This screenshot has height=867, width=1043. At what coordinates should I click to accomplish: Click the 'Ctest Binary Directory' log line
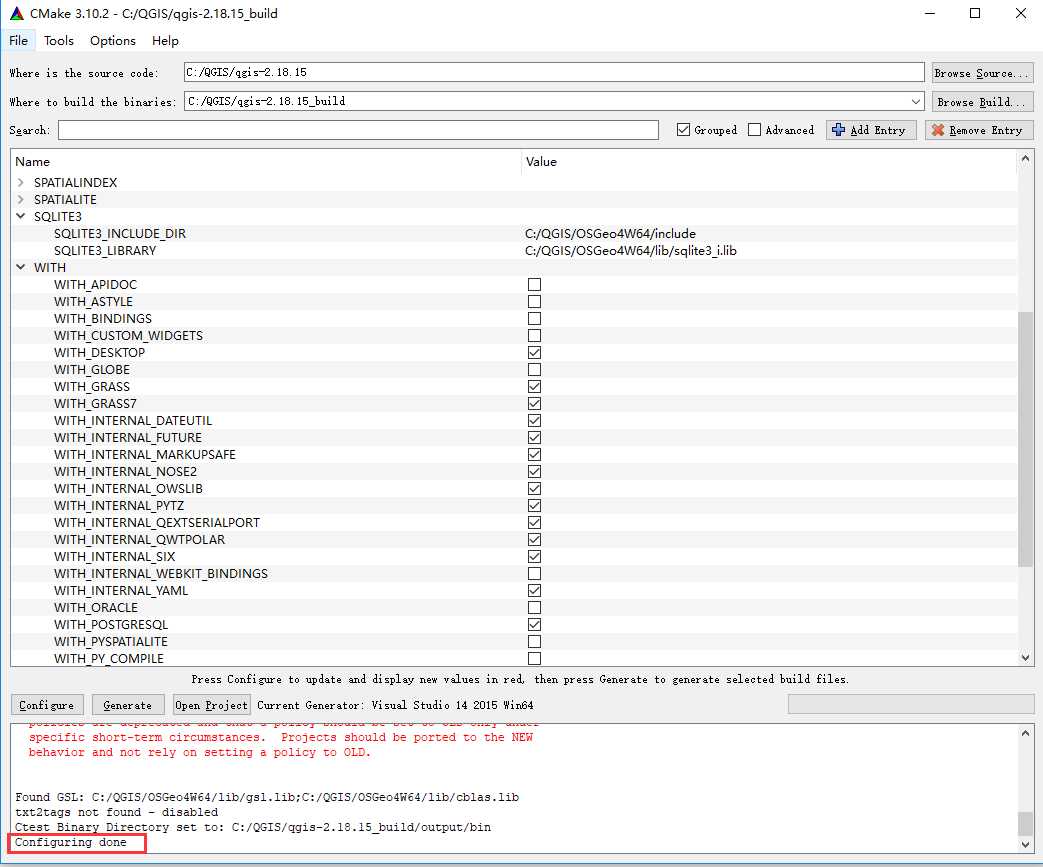point(253,827)
